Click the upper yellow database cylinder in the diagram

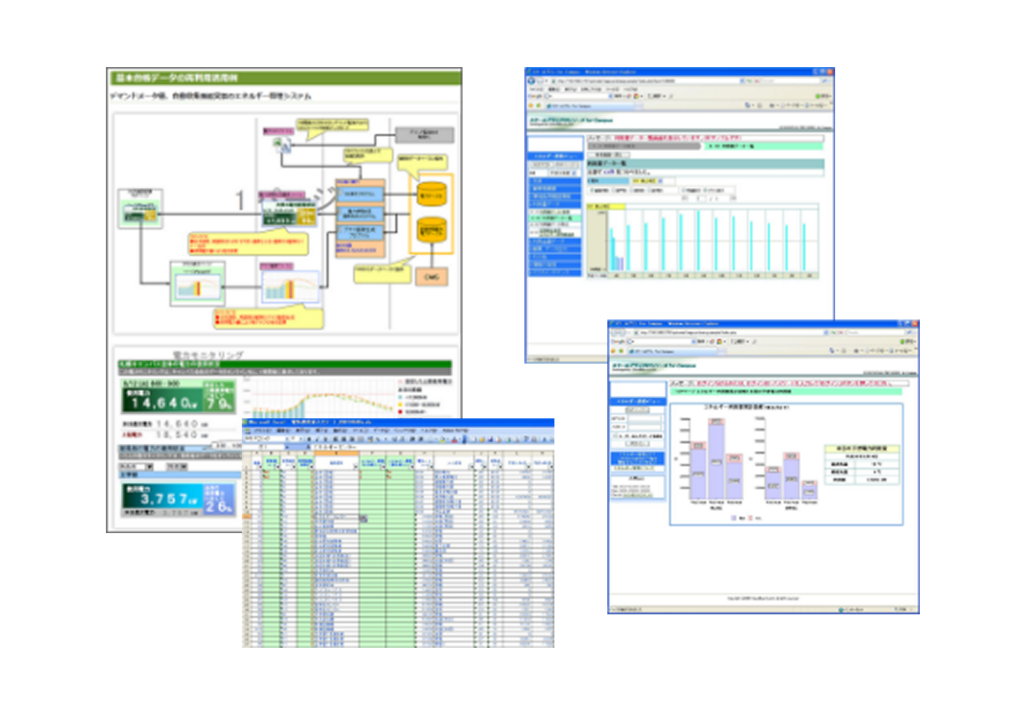pyautogui.click(x=431, y=193)
